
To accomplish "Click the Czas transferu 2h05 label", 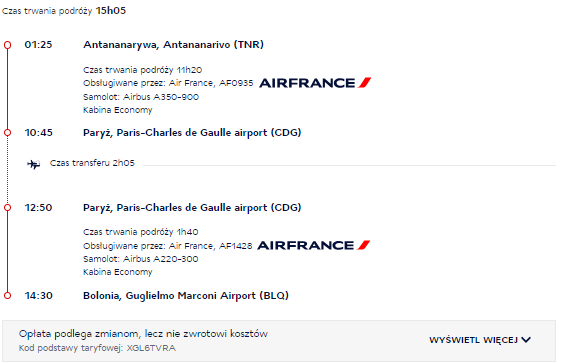I will [92, 163].
